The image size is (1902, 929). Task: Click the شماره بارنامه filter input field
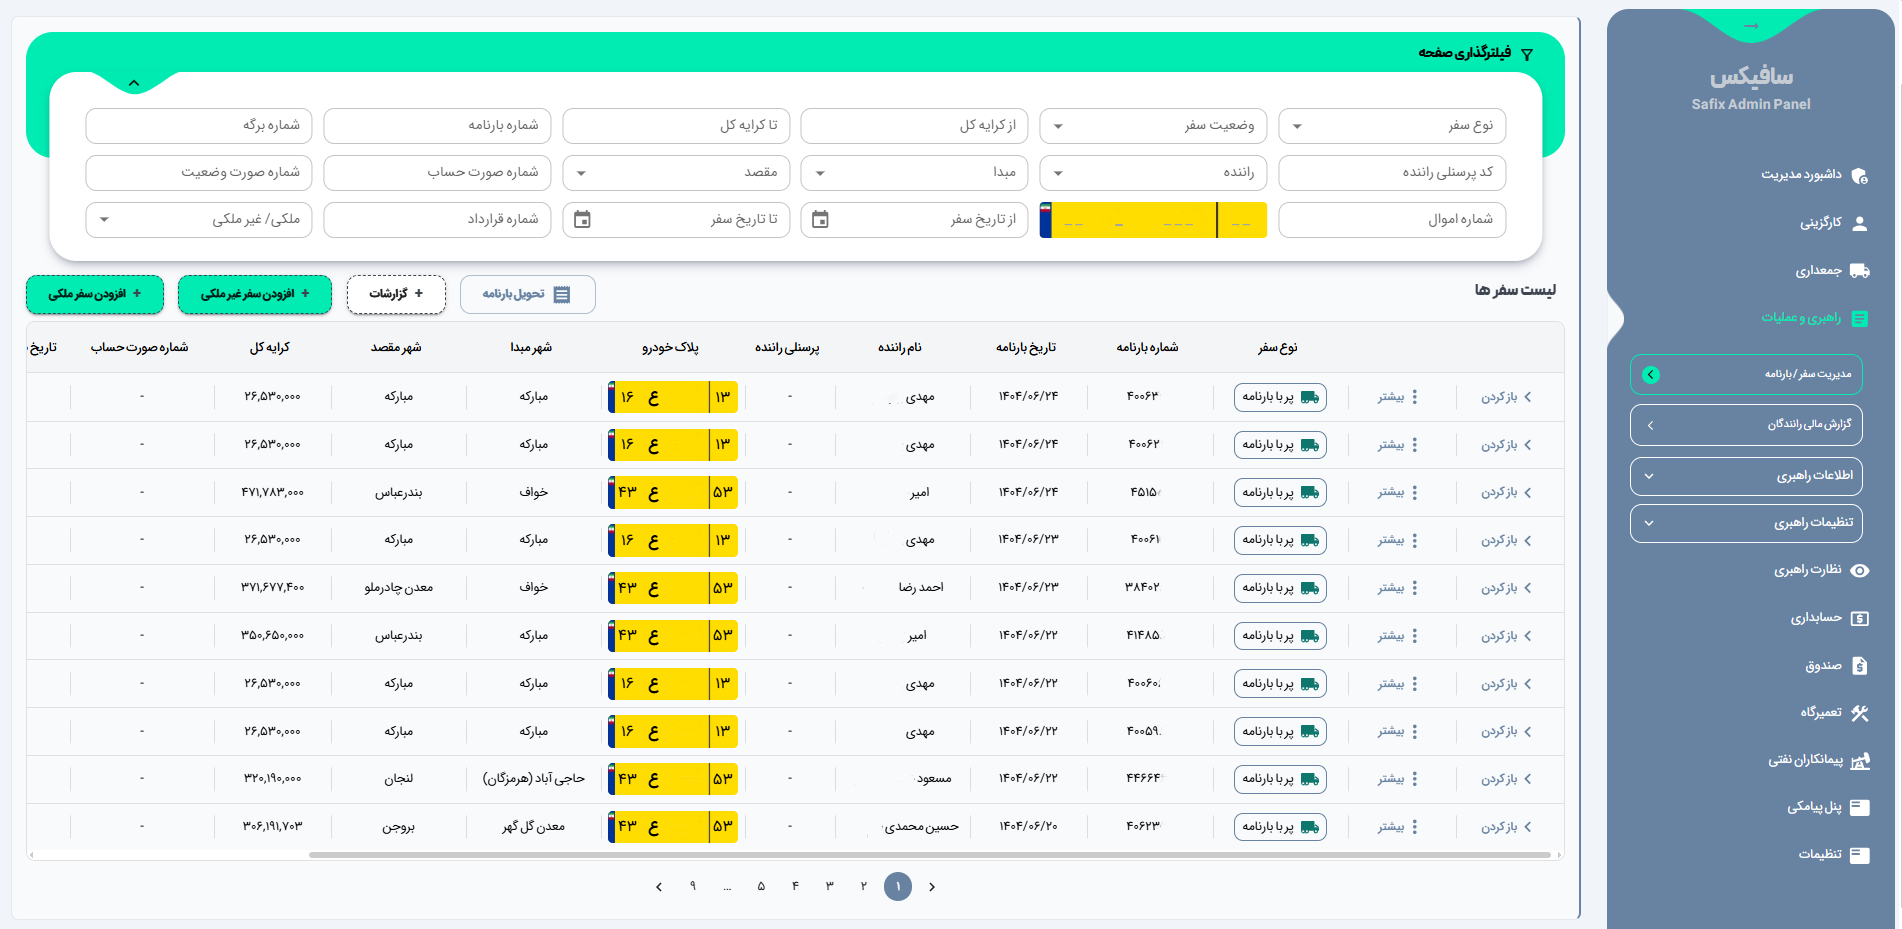[x=437, y=126]
